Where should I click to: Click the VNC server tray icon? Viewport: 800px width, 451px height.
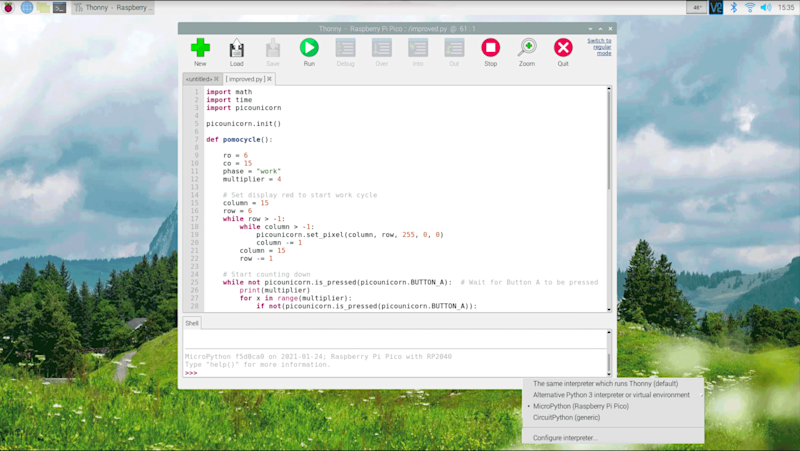[716, 8]
